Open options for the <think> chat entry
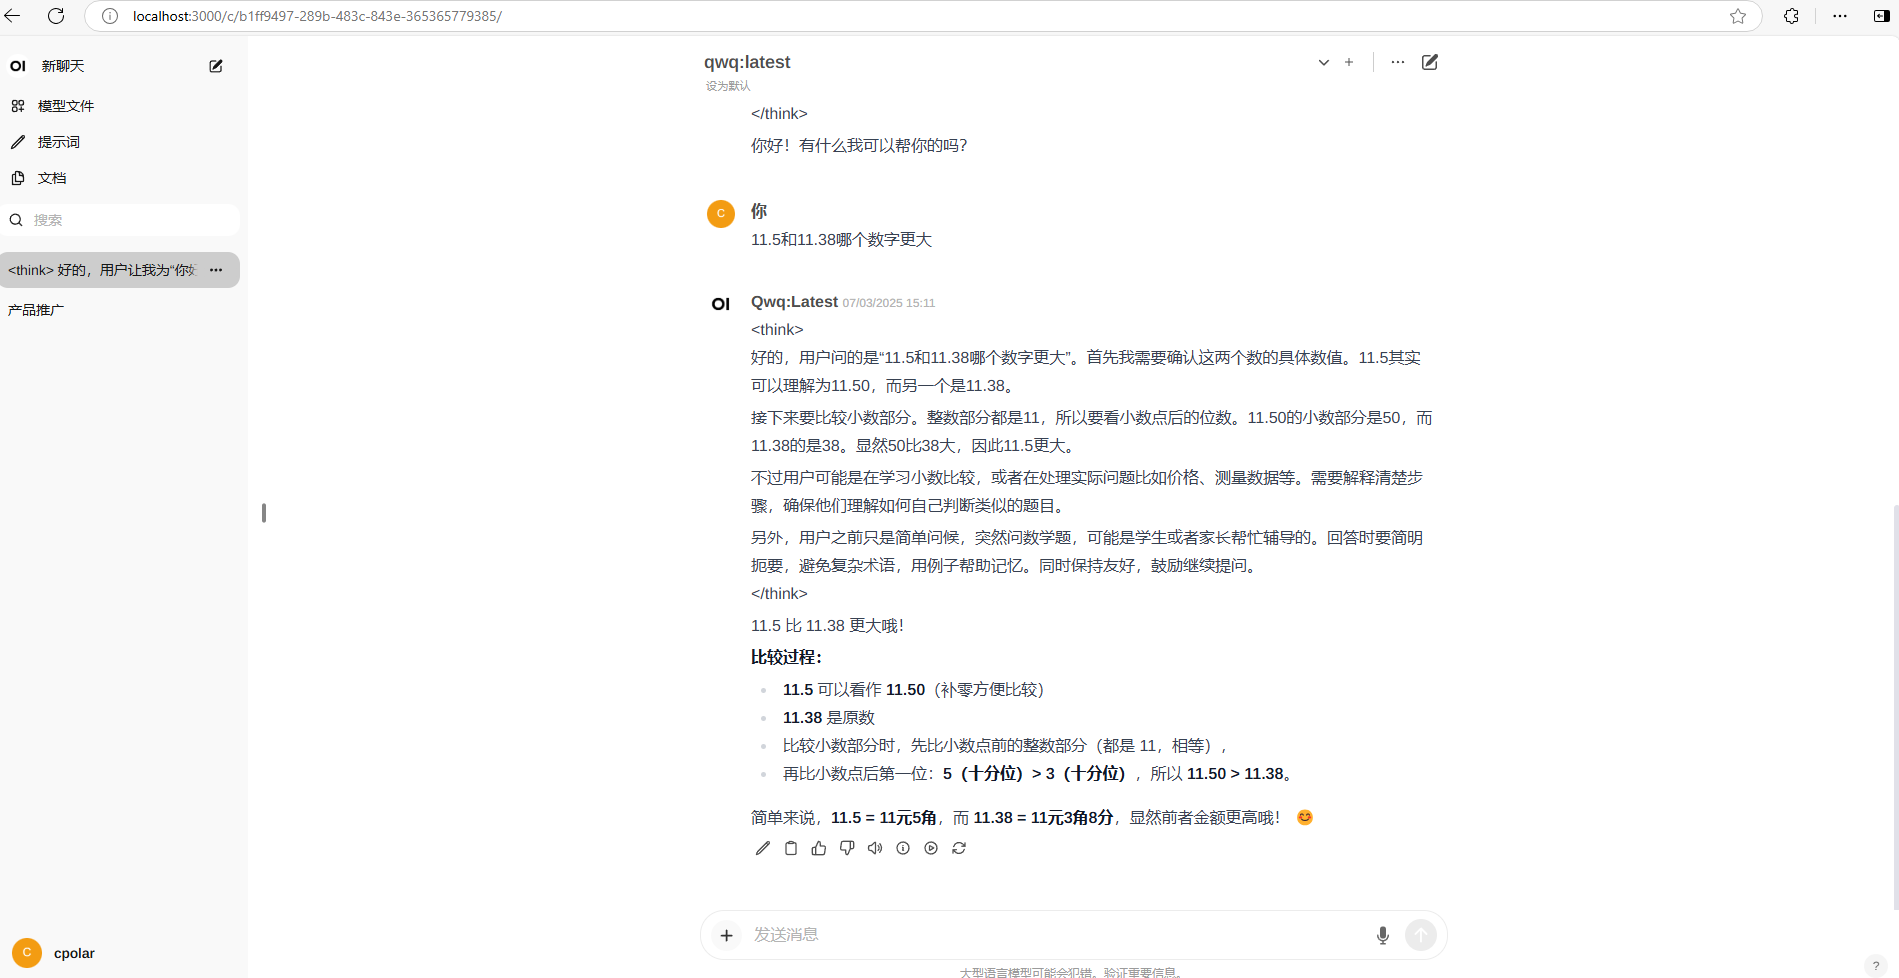Viewport: 1899px width, 978px height. 216,270
